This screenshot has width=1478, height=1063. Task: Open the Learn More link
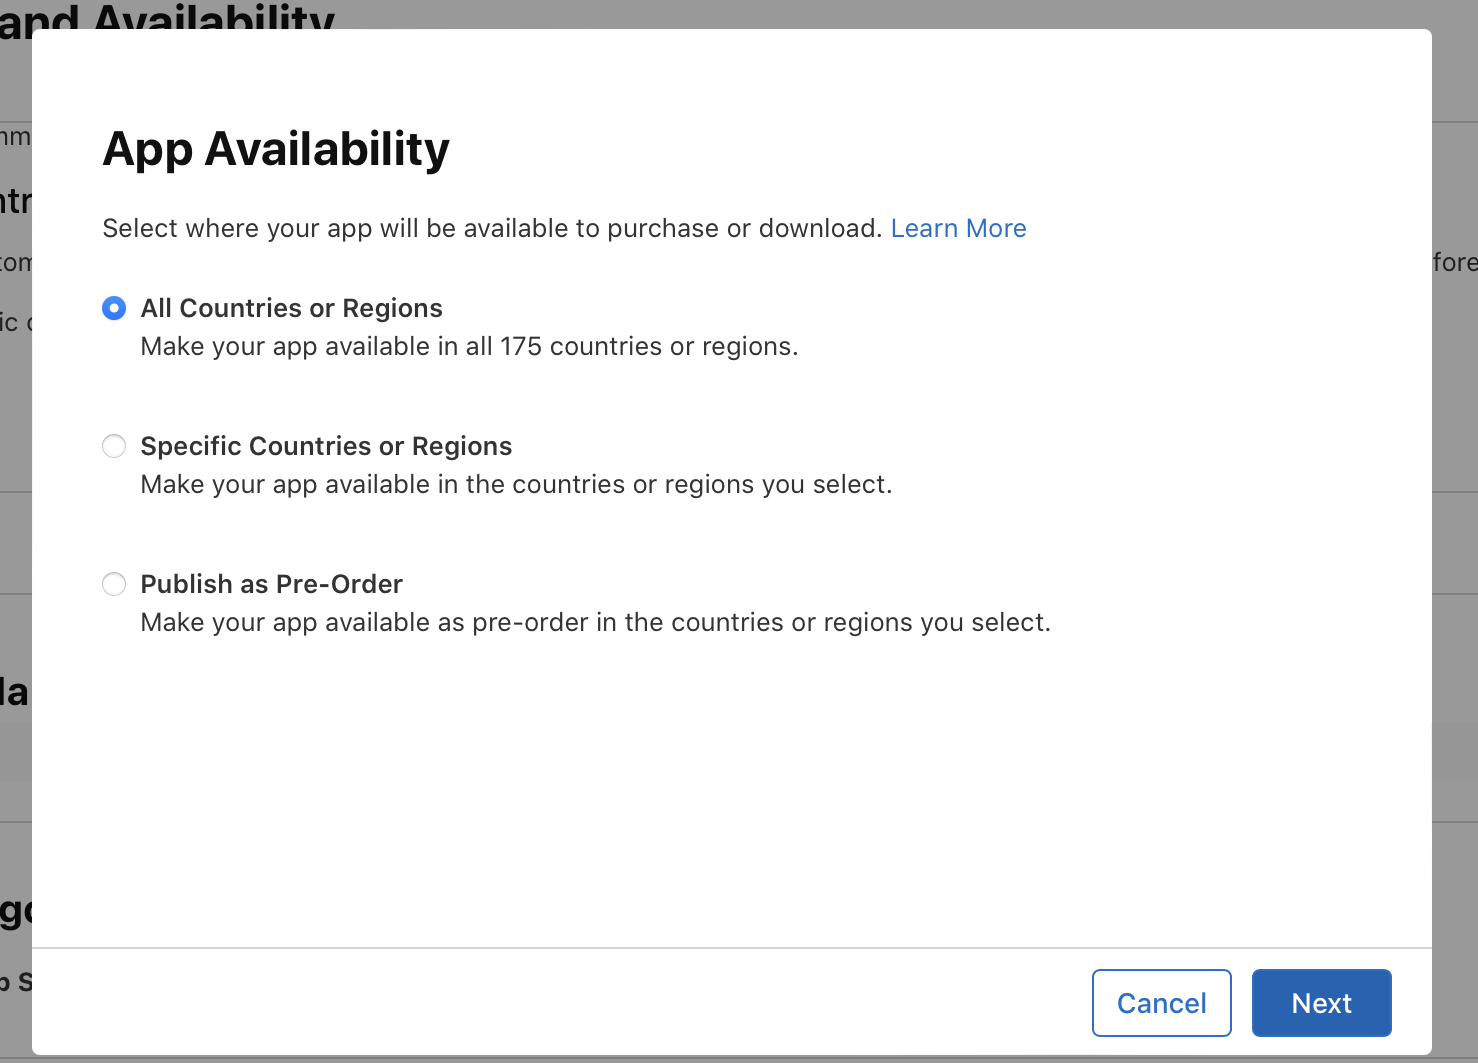click(958, 229)
